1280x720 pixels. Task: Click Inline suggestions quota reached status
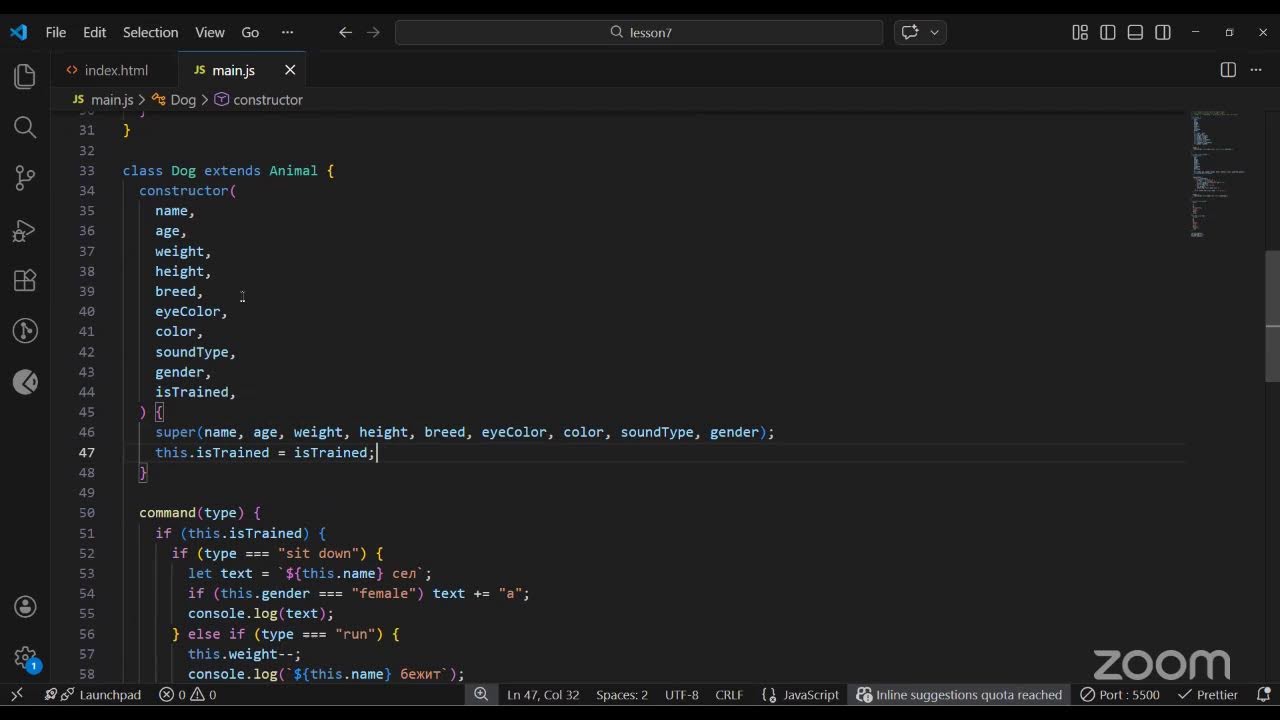pos(959,694)
